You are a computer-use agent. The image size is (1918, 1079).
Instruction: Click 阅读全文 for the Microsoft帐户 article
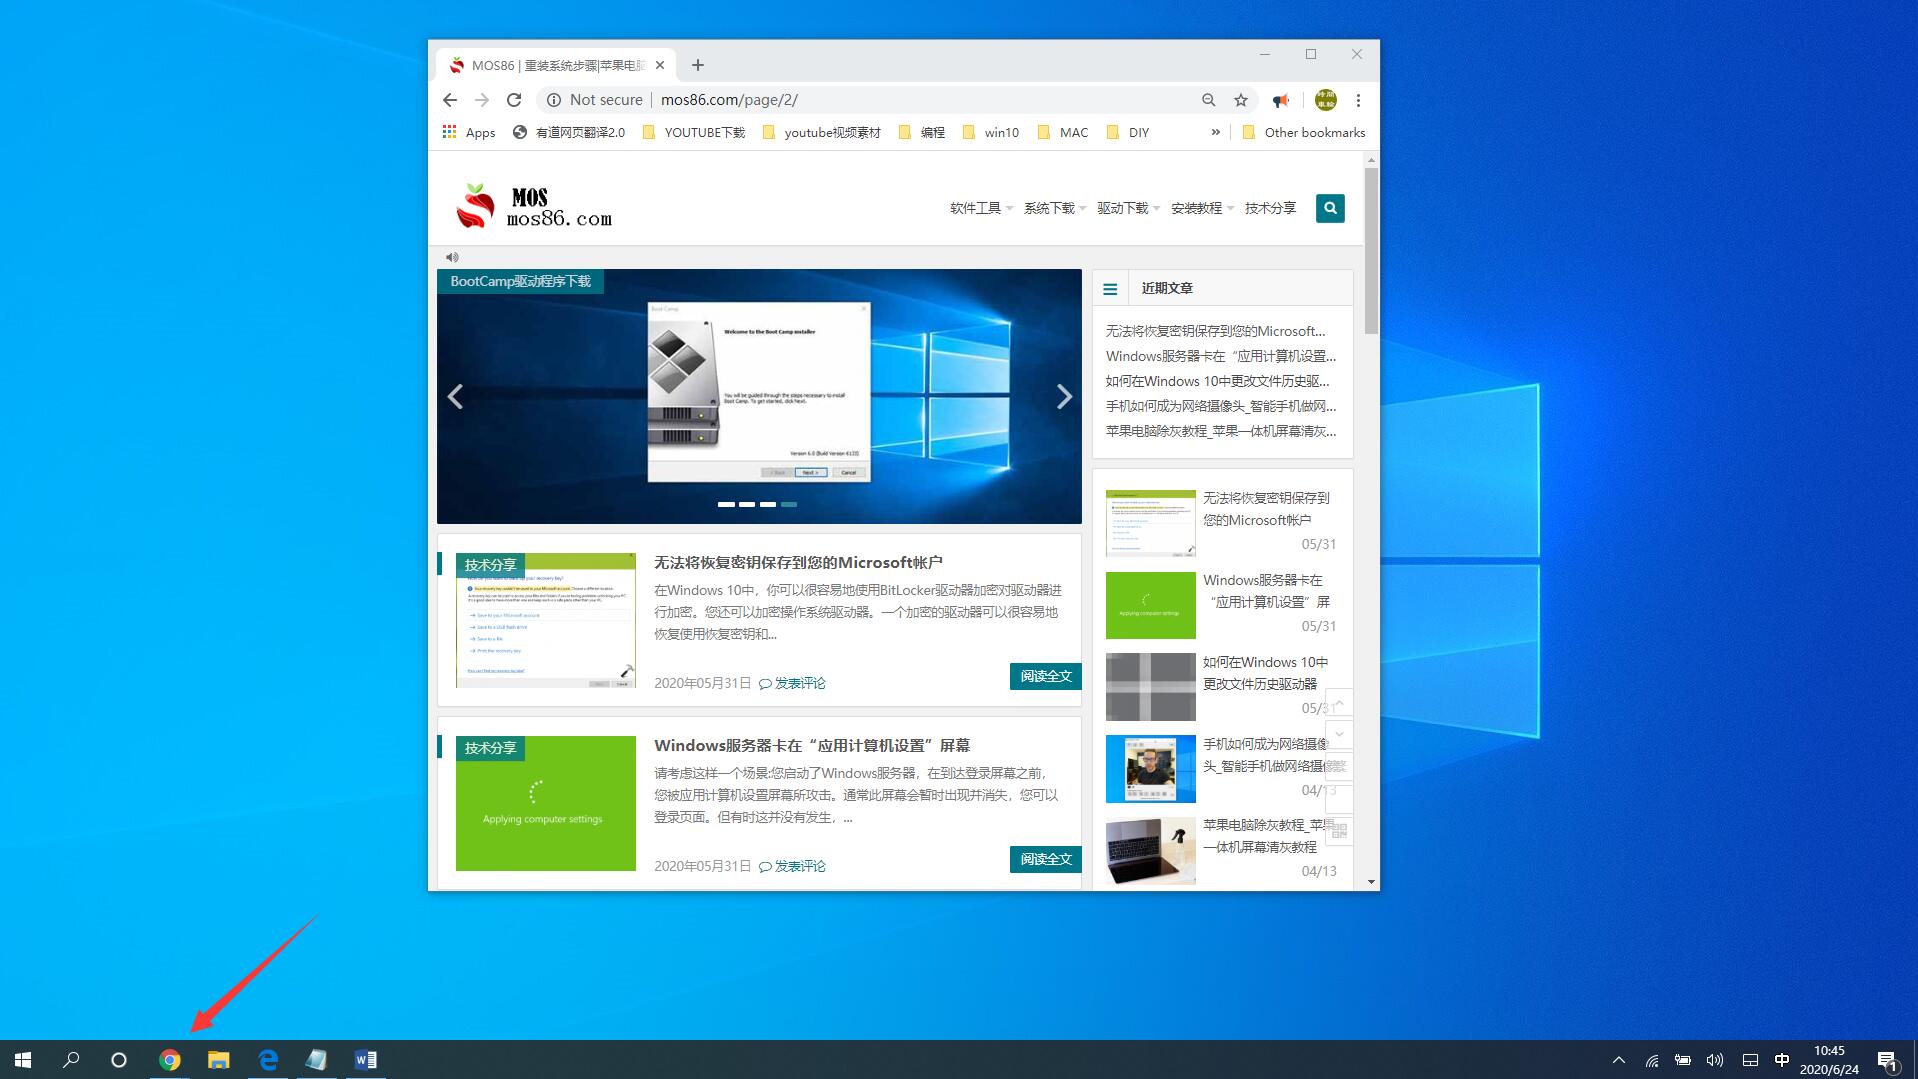1045,677
